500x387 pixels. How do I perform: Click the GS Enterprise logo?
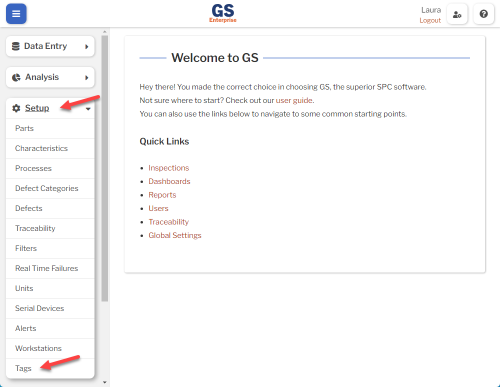click(x=223, y=13)
